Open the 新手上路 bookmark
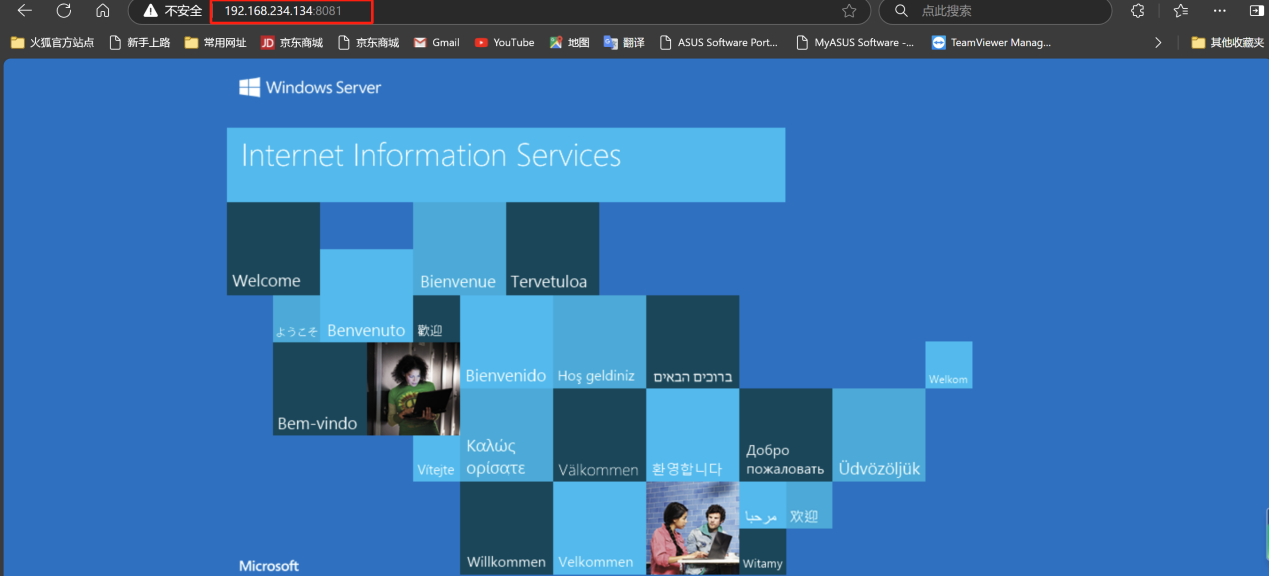 coord(140,43)
